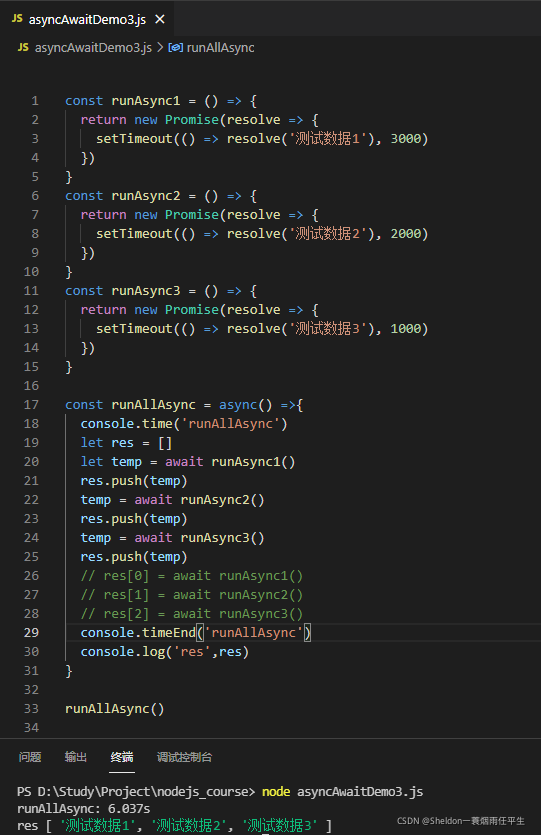Switch to the 调试控制台 panel tab
This screenshot has height=835, width=541.
184,757
